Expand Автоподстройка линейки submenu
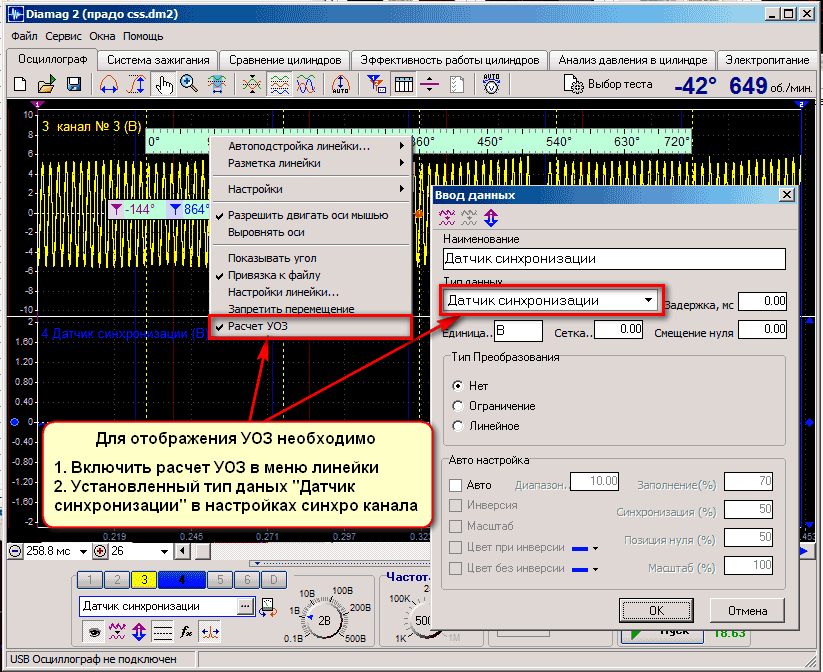The width and height of the screenshot is (823, 672). click(x=310, y=146)
